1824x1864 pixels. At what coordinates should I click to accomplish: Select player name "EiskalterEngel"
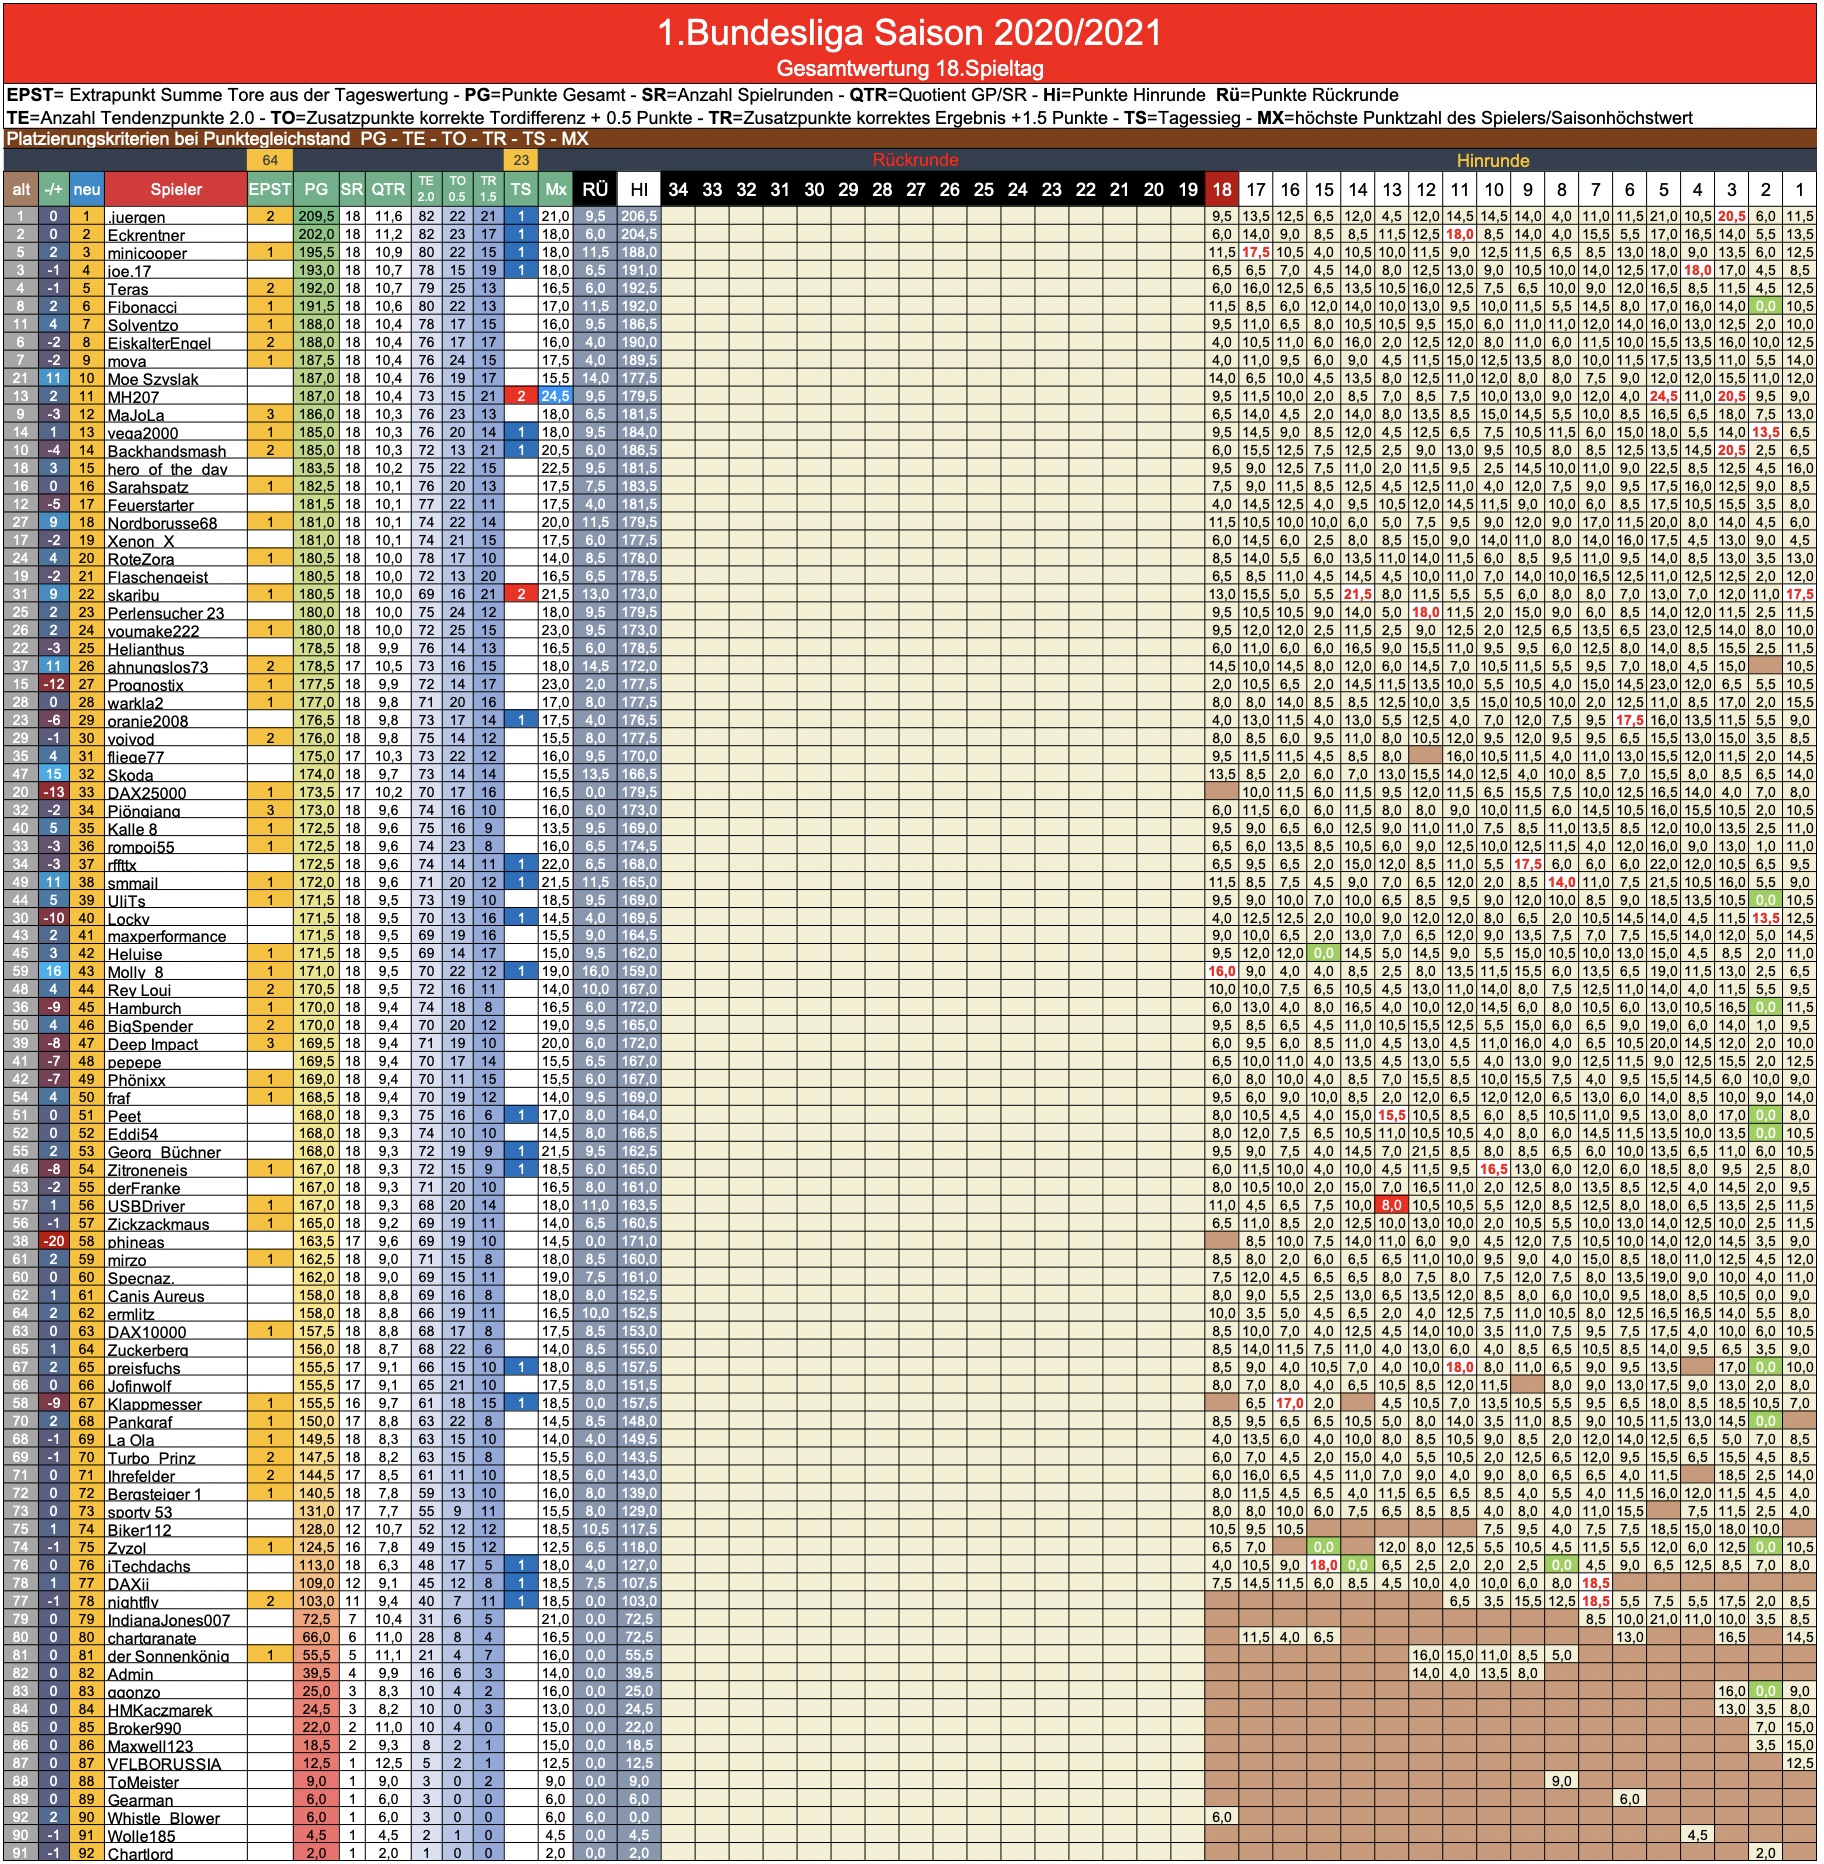159,342
